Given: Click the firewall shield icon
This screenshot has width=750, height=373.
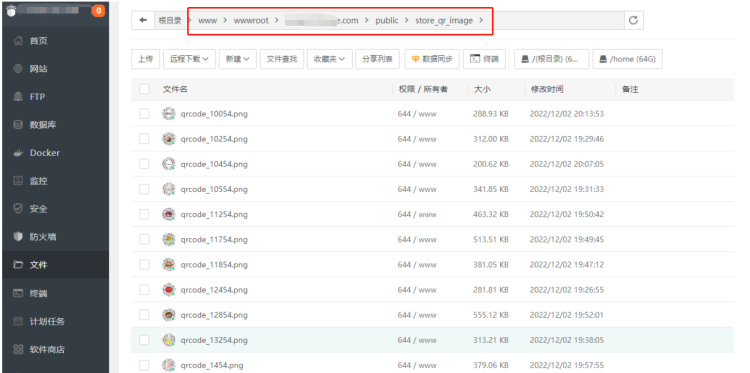Looking at the screenshot, I should 18,237.
